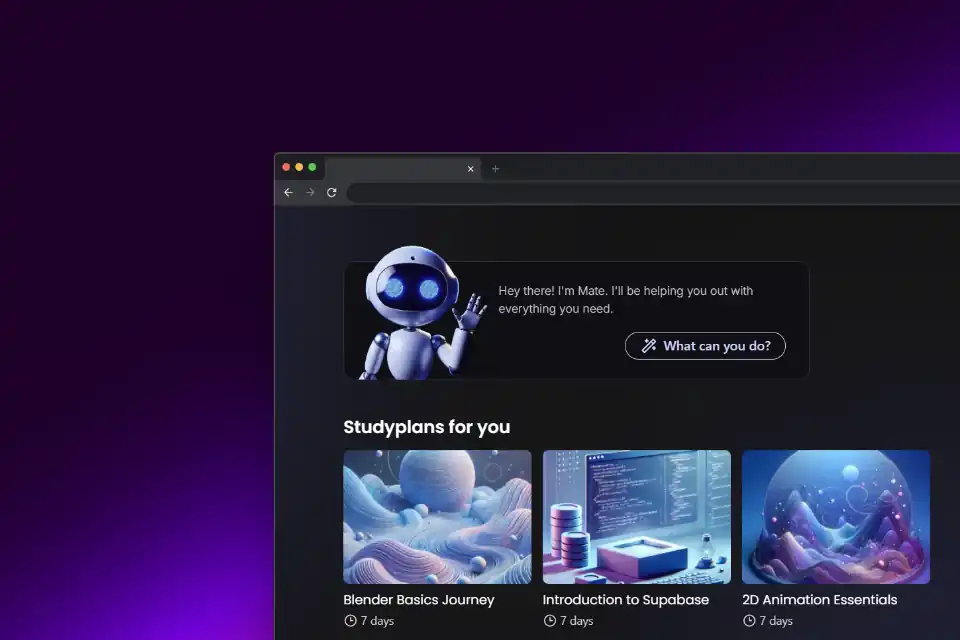
Task: Click the 2D Animation Essentials thumbnail image
Action: [x=836, y=517]
